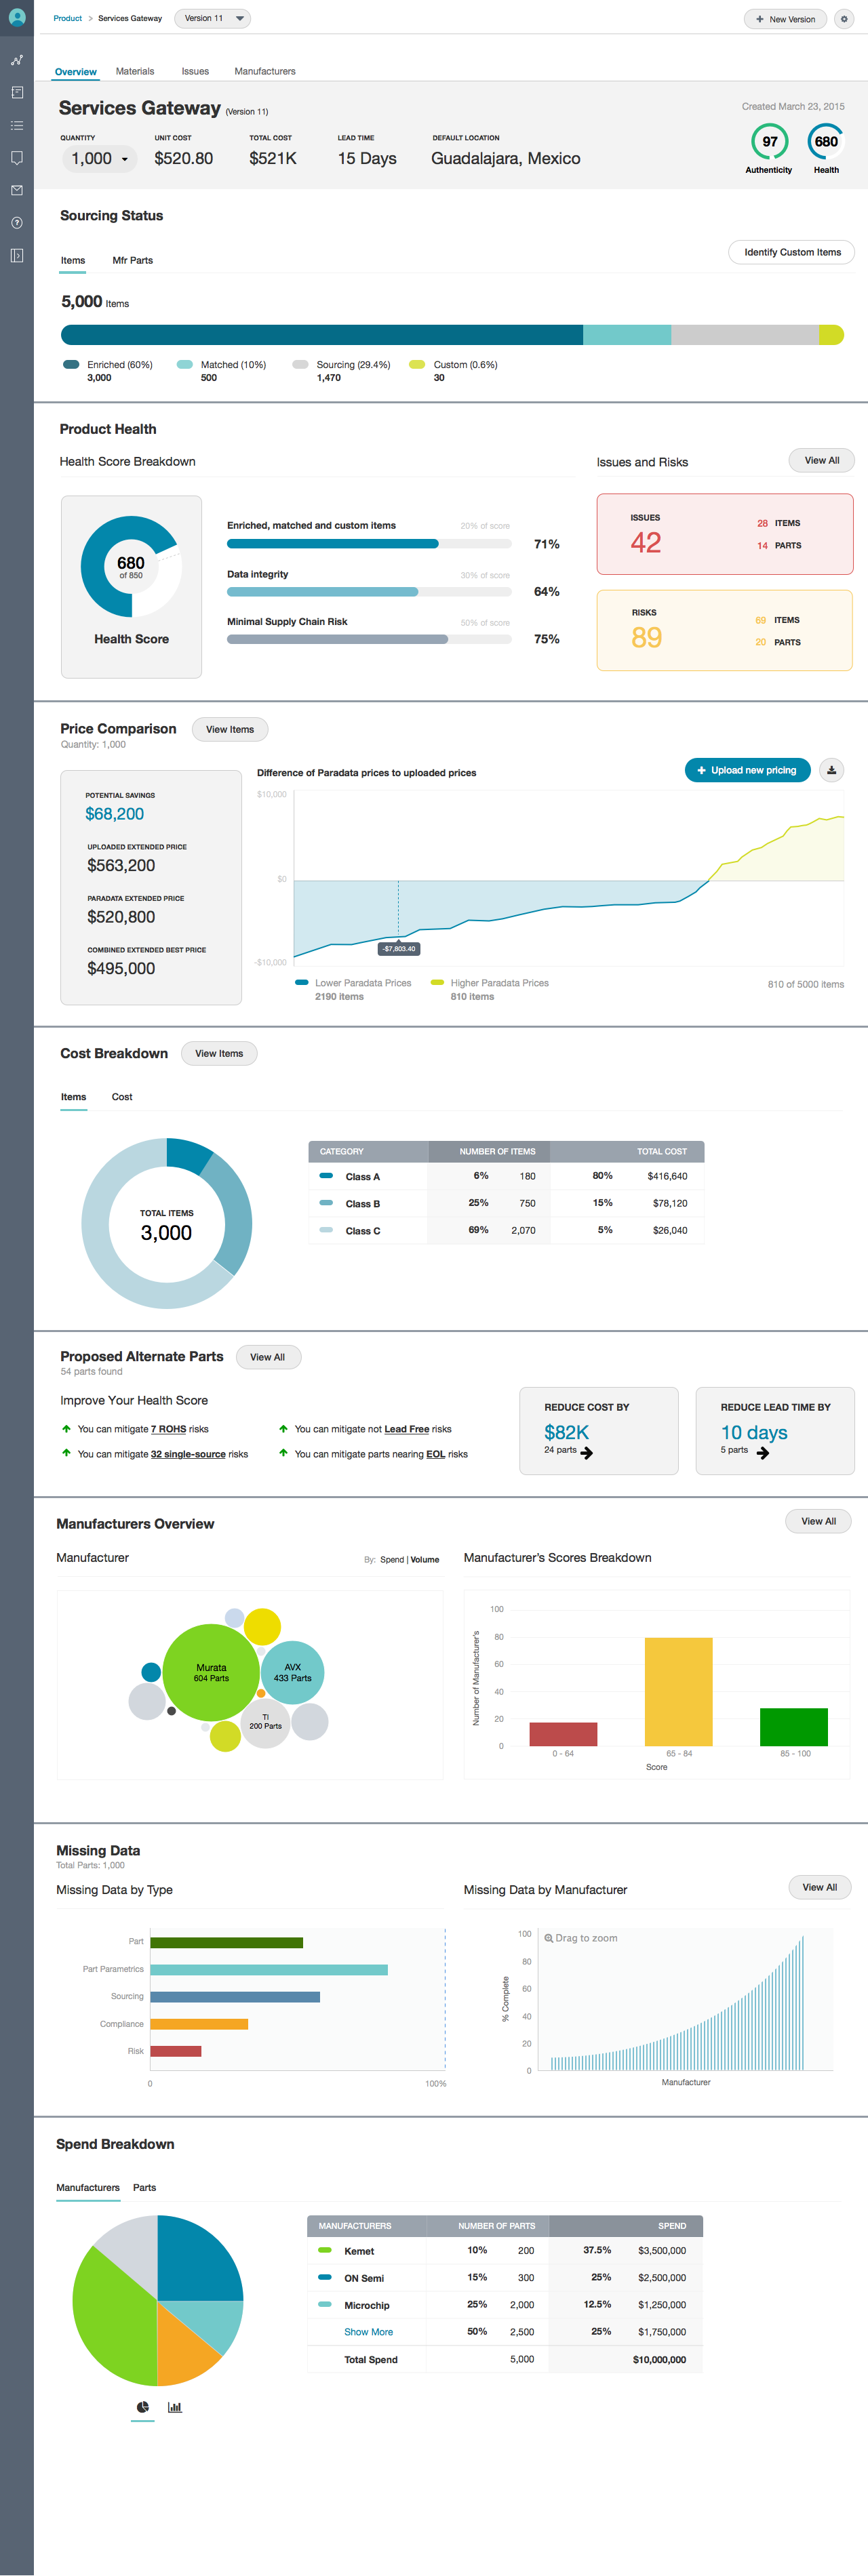Click the Upload new pricing button

tap(747, 770)
